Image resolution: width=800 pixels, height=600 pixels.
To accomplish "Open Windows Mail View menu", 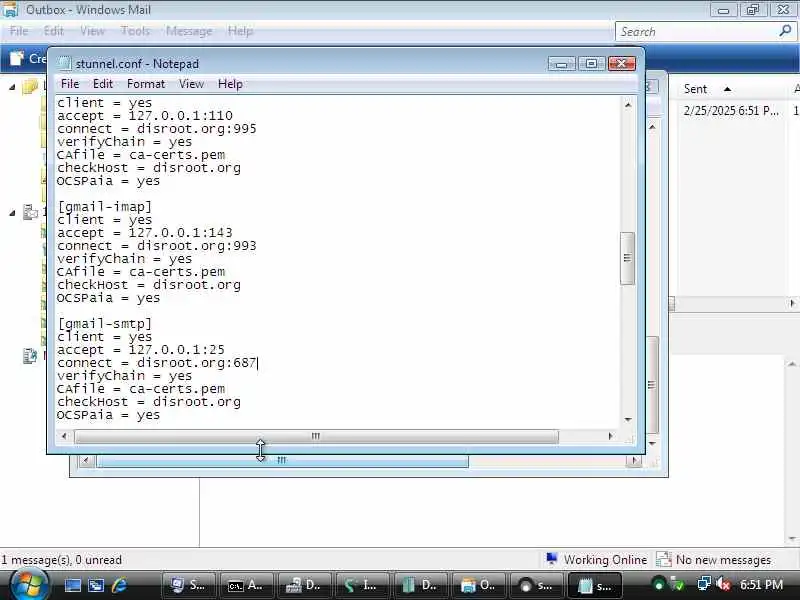I will coord(92,31).
